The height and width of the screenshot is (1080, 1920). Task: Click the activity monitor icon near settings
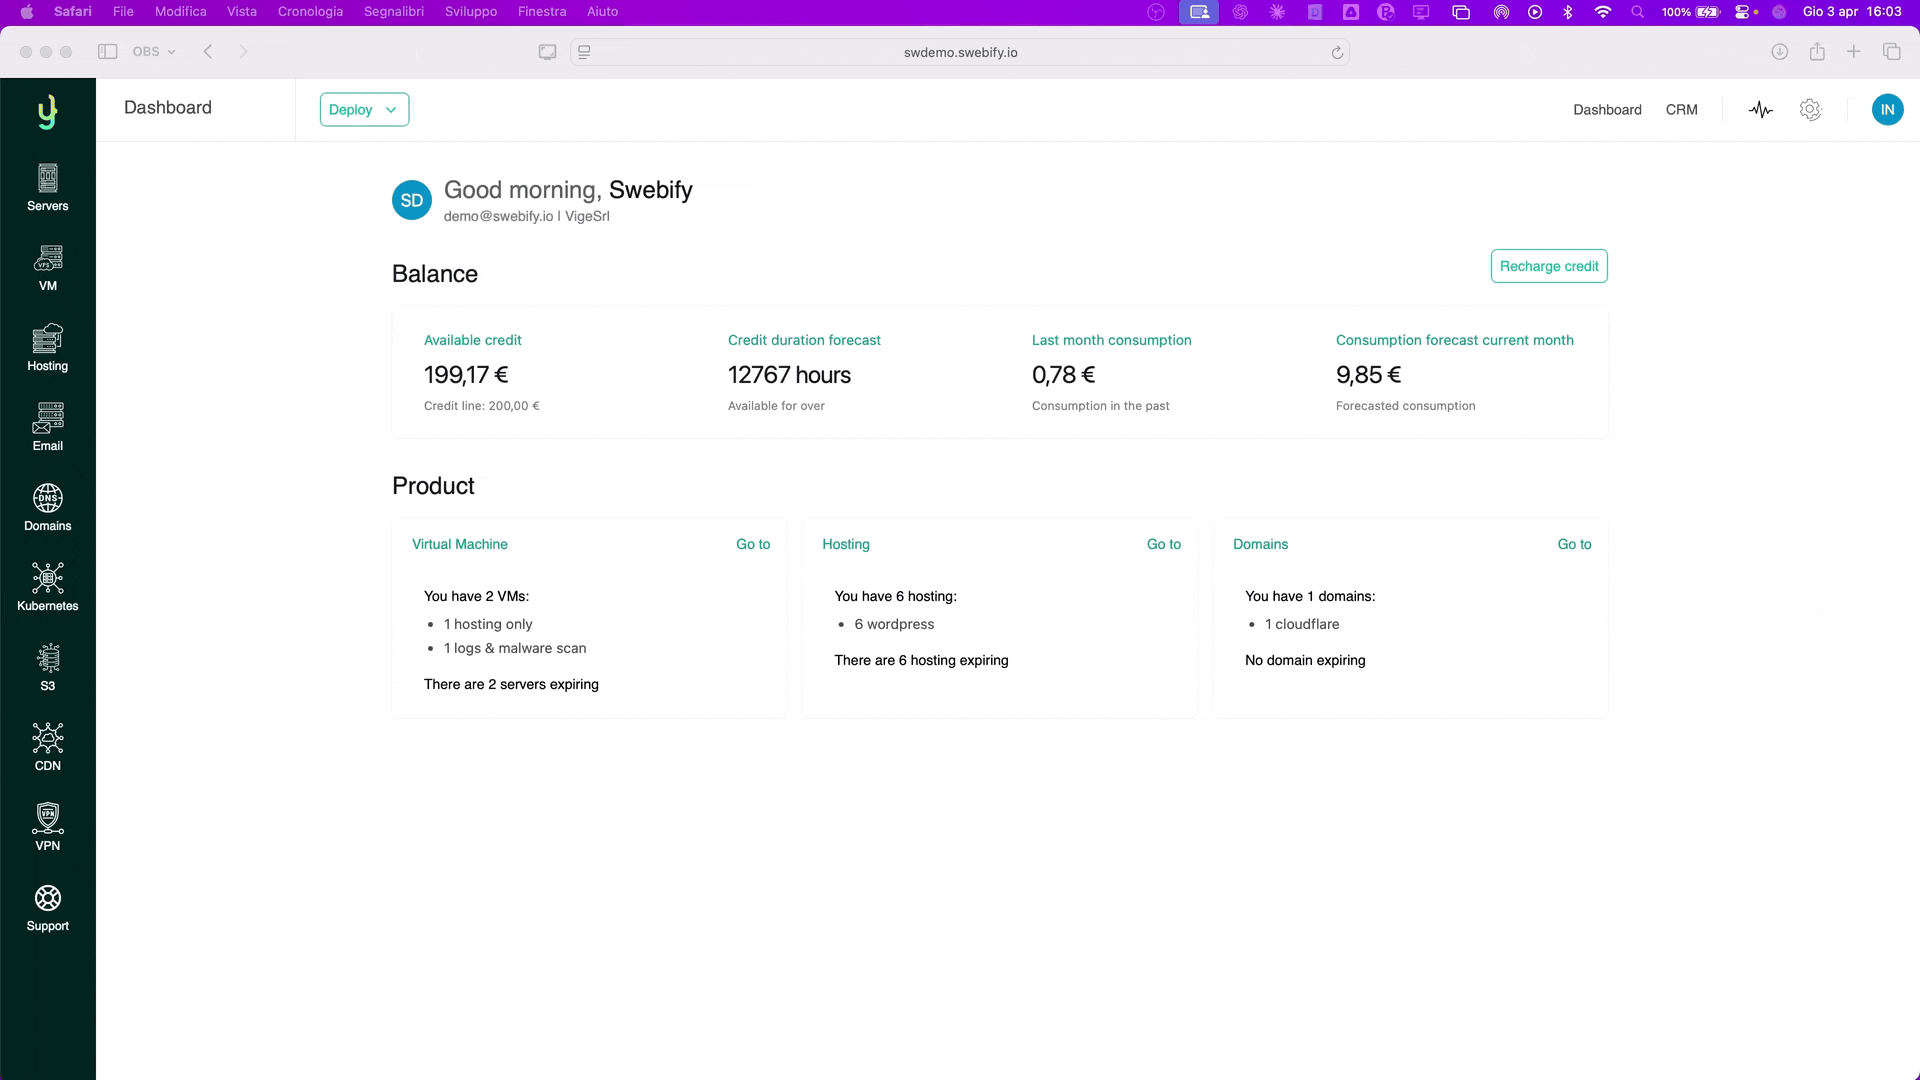click(x=1760, y=110)
